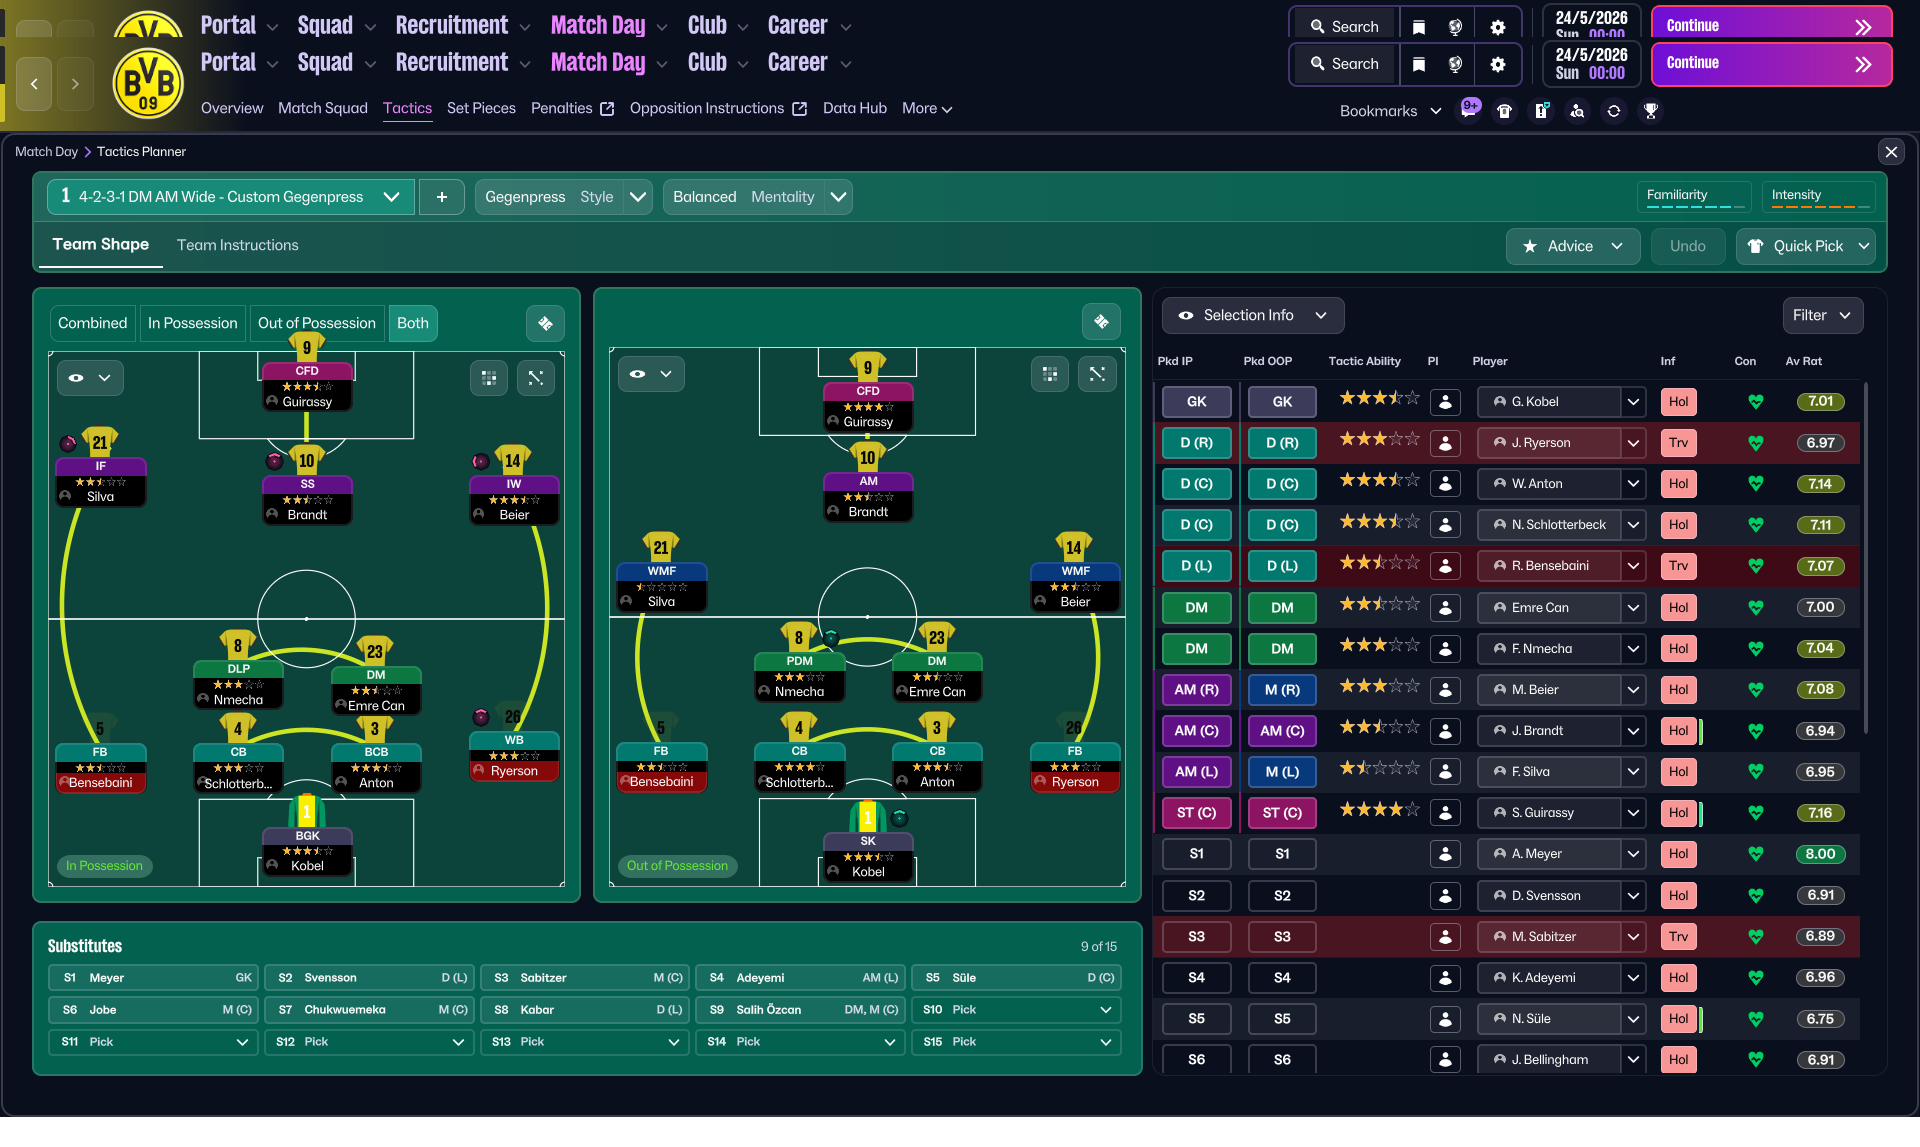The height and width of the screenshot is (1147, 1920).
Task: Click the grid view icon on In Possession pitch
Action: pos(489,378)
